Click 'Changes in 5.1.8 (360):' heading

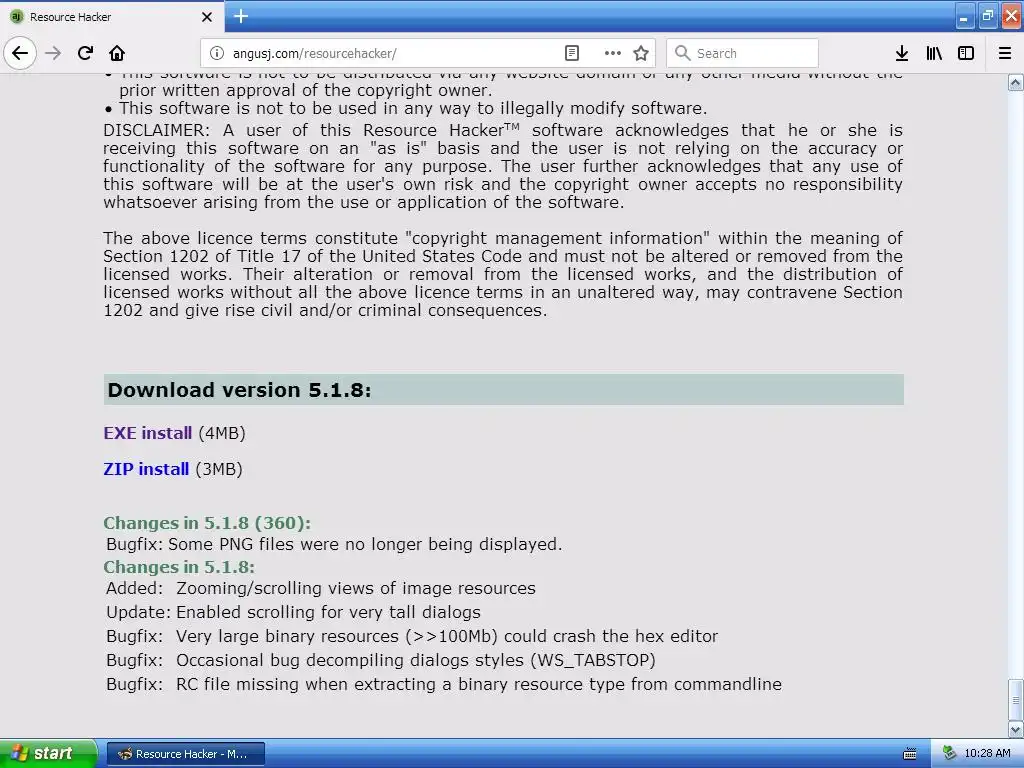click(x=207, y=523)
